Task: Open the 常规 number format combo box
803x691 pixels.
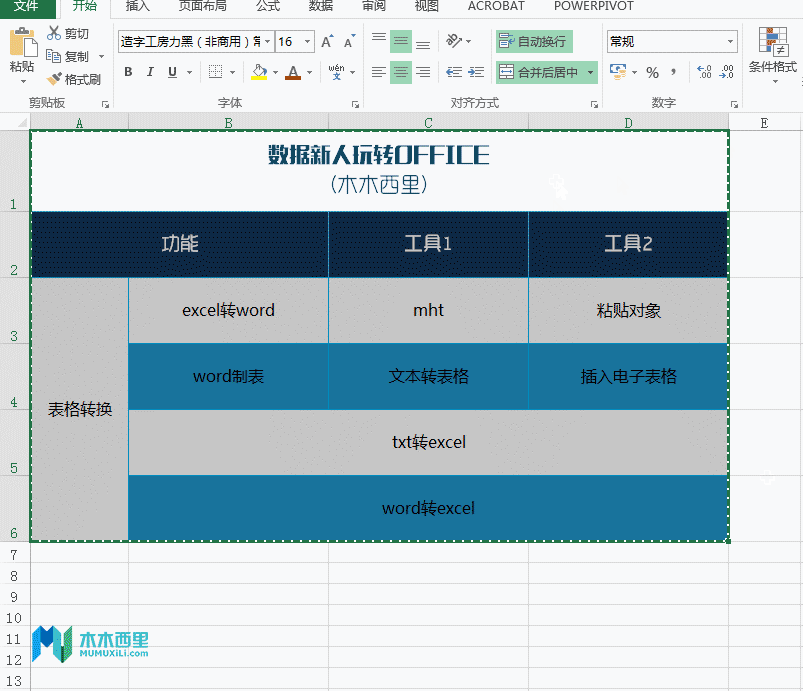Action: pyautogui.click(x=672, y=41)
